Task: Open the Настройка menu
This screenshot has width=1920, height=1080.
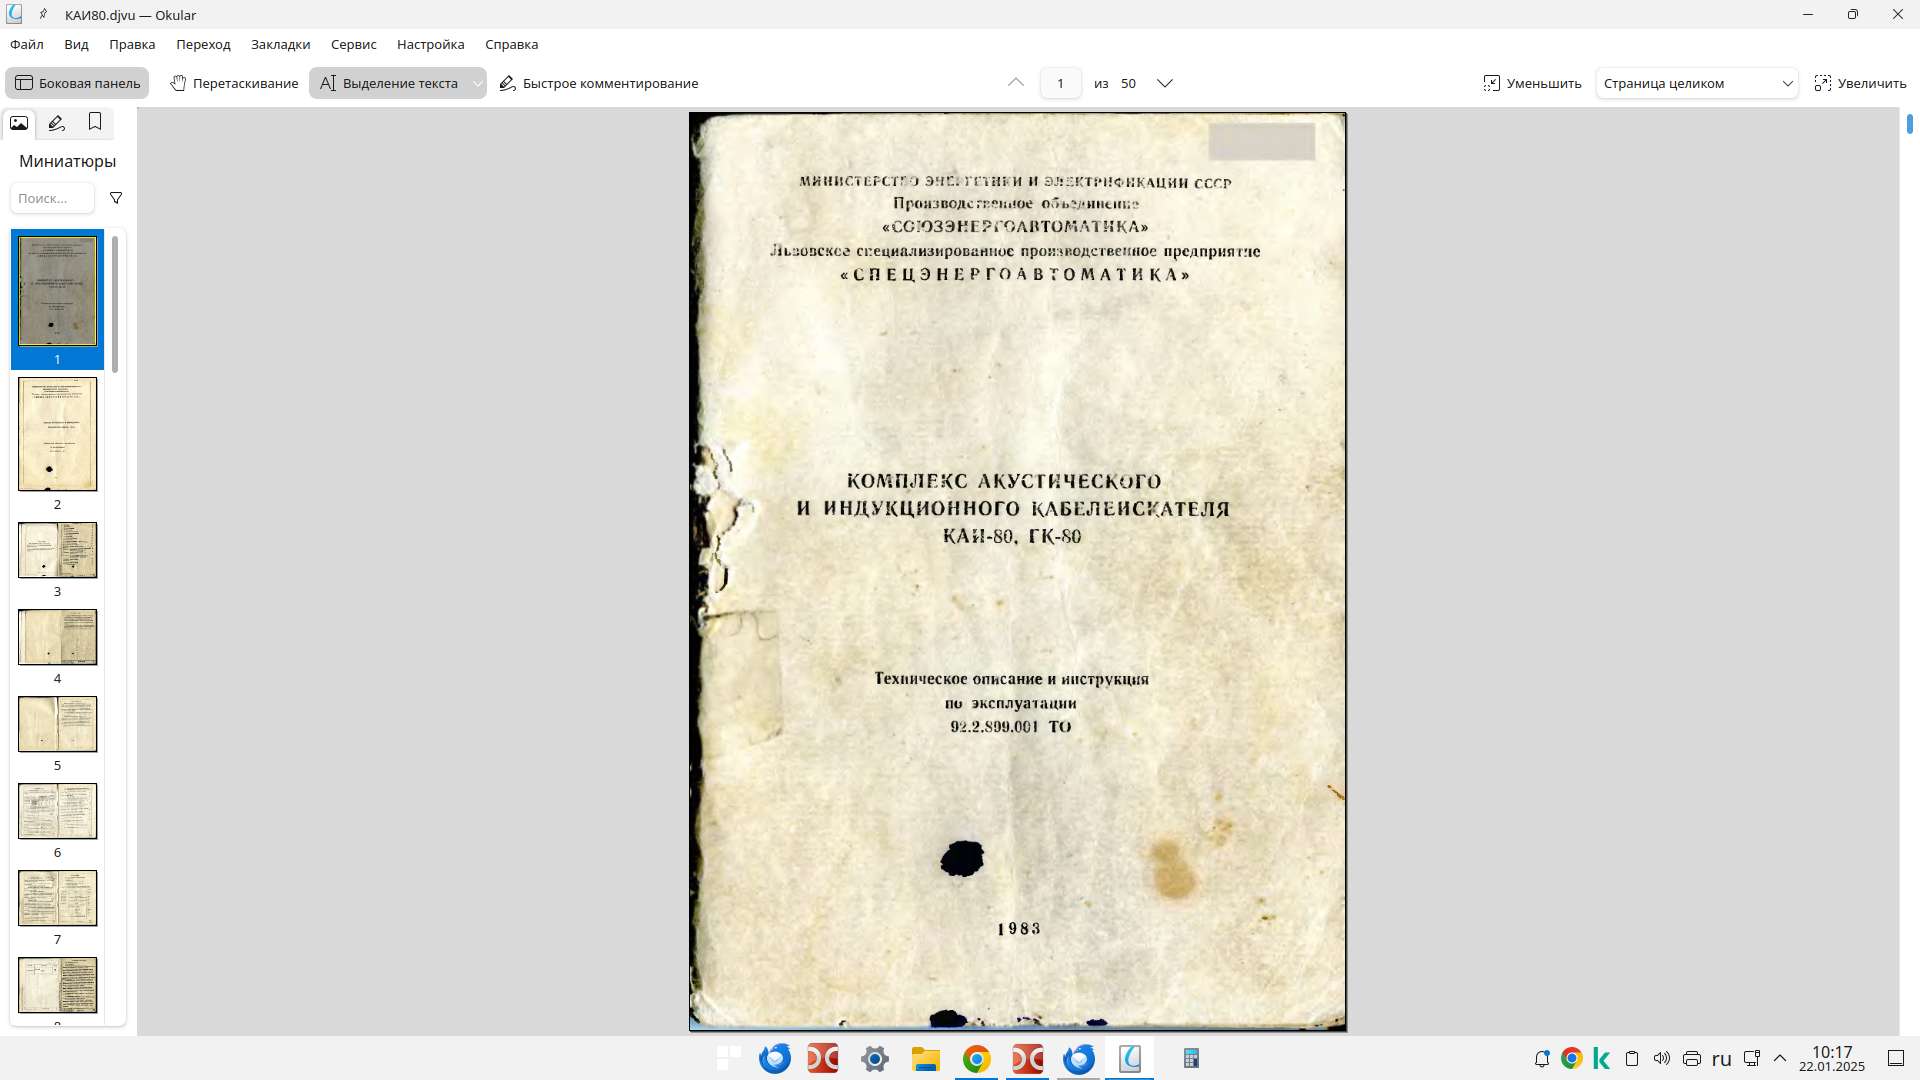Action: 430,44
